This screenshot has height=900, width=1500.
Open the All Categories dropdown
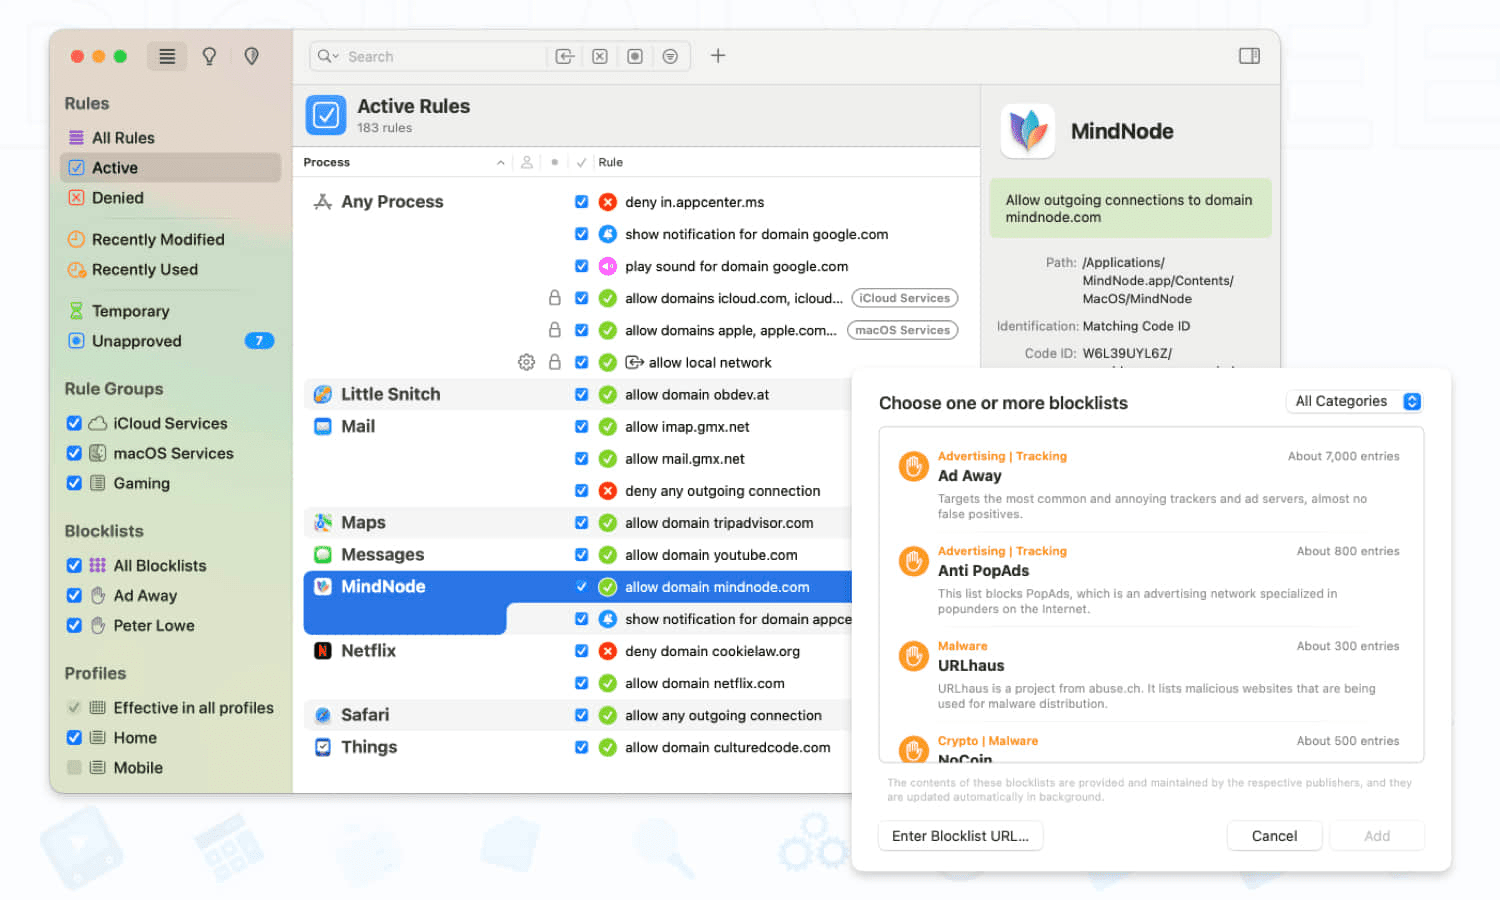click(1356, 401)
